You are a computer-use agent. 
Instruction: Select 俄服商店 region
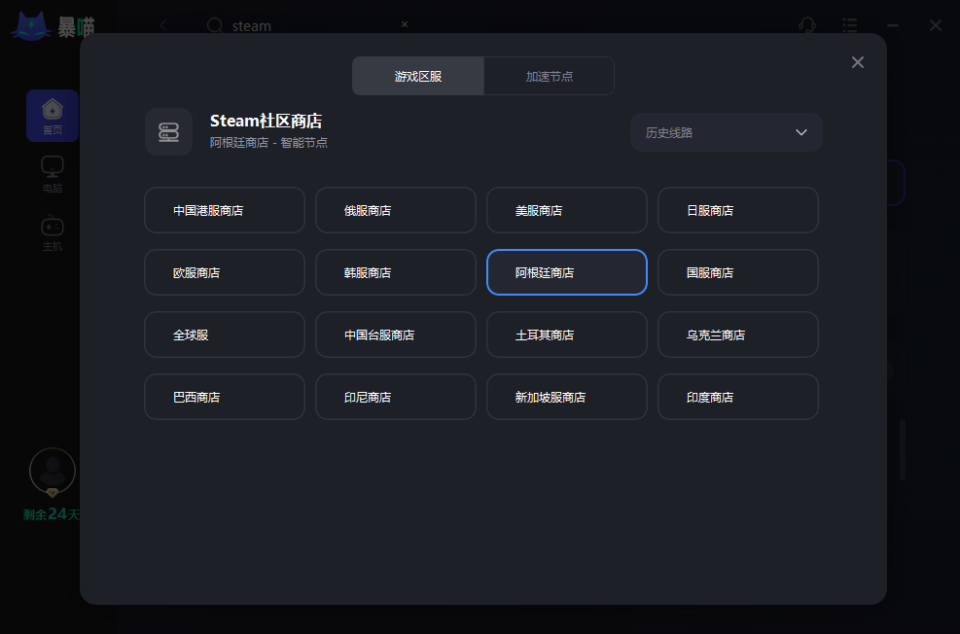[x=396, y=210]
